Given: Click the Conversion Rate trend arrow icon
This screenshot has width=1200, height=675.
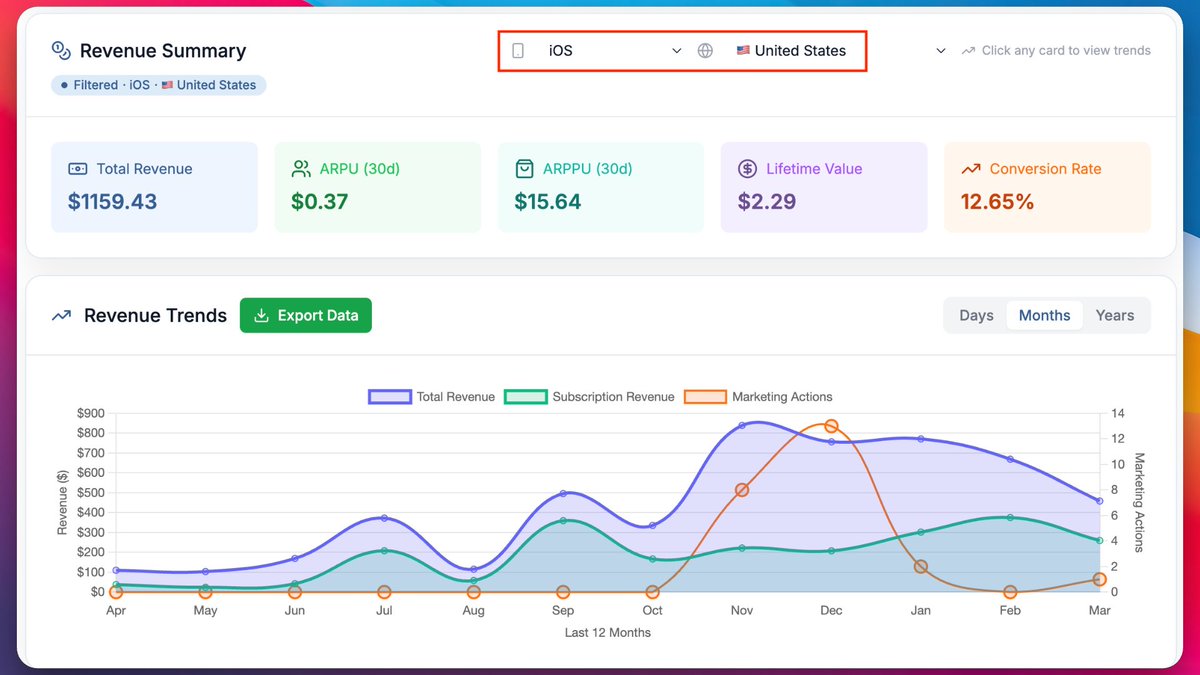Looking at the screenshot, I should 970,169.
